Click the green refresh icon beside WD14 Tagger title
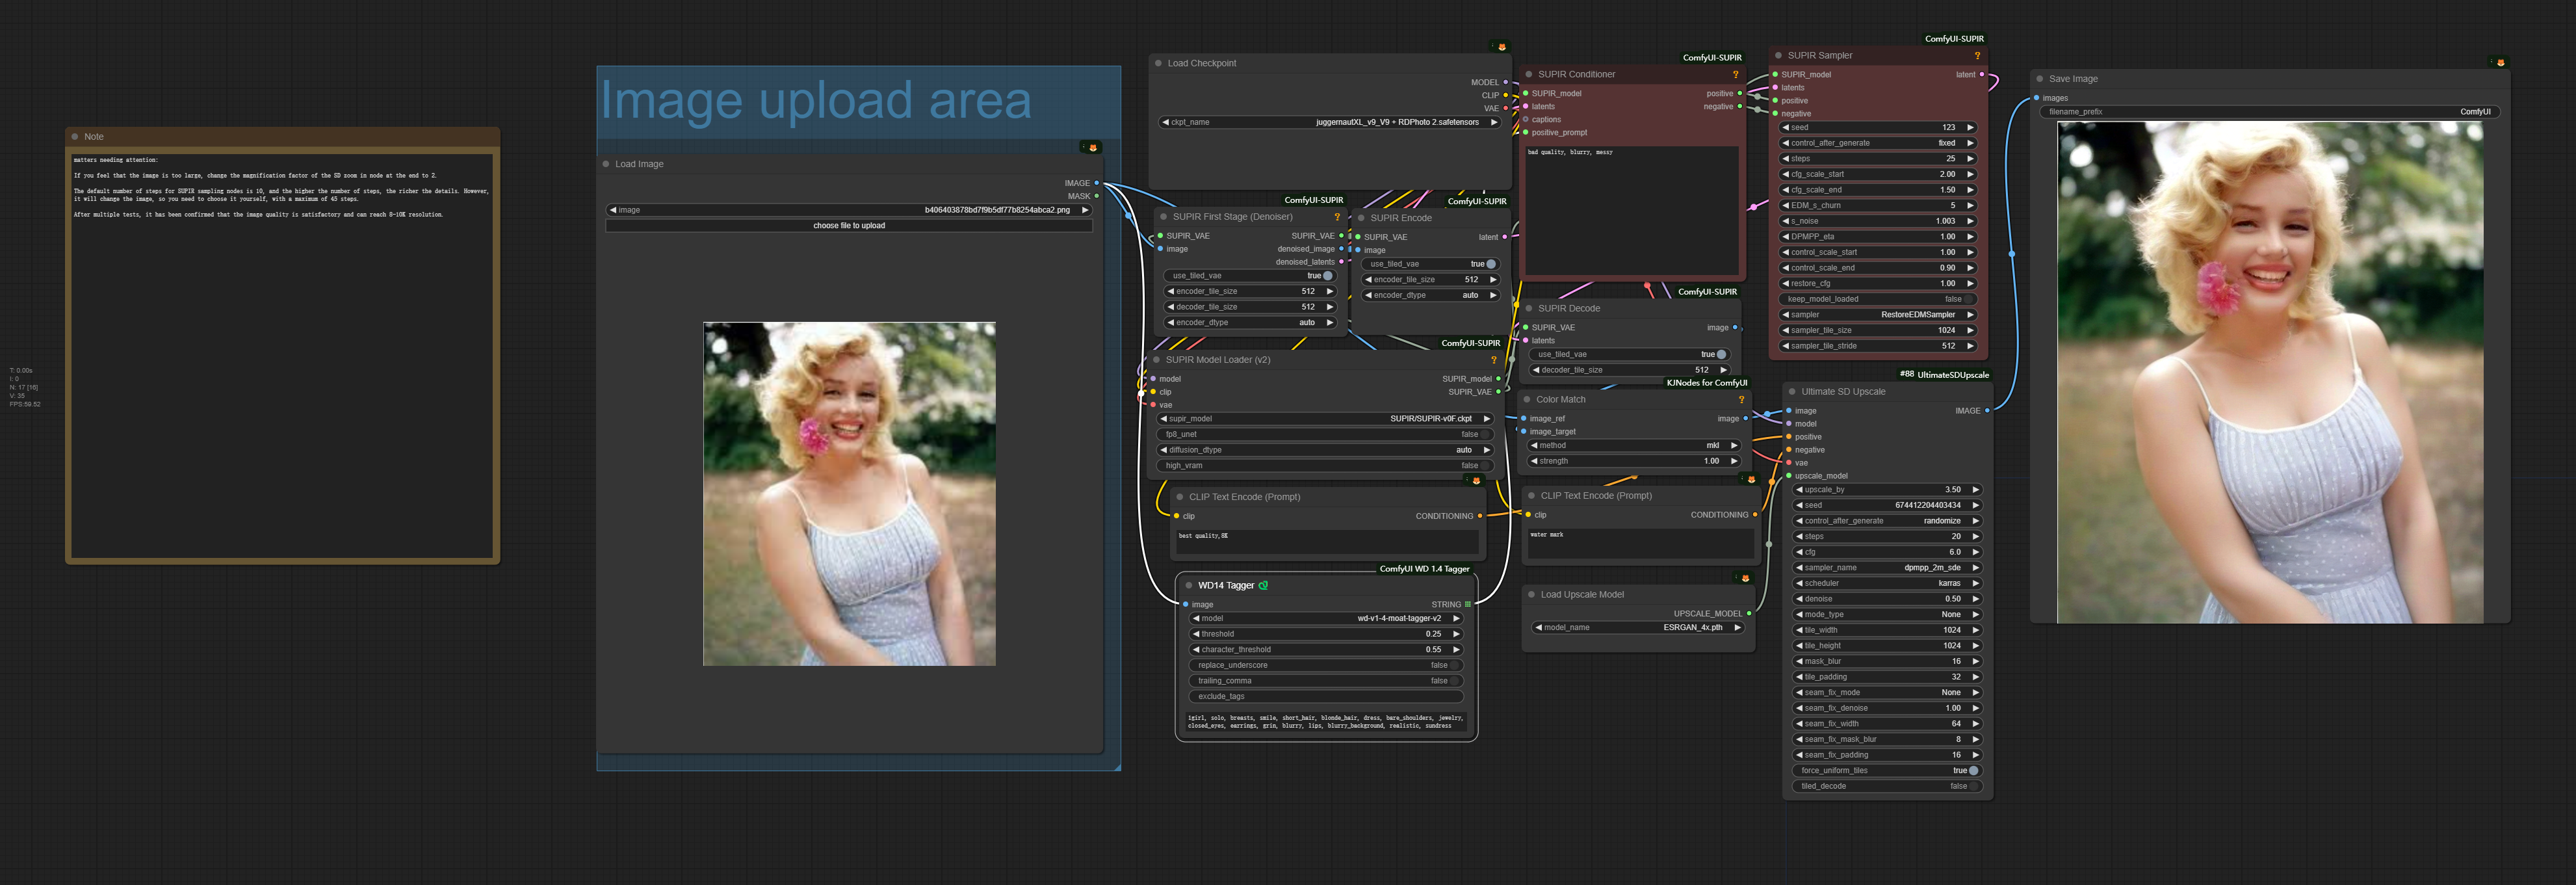 point(1264,585)
